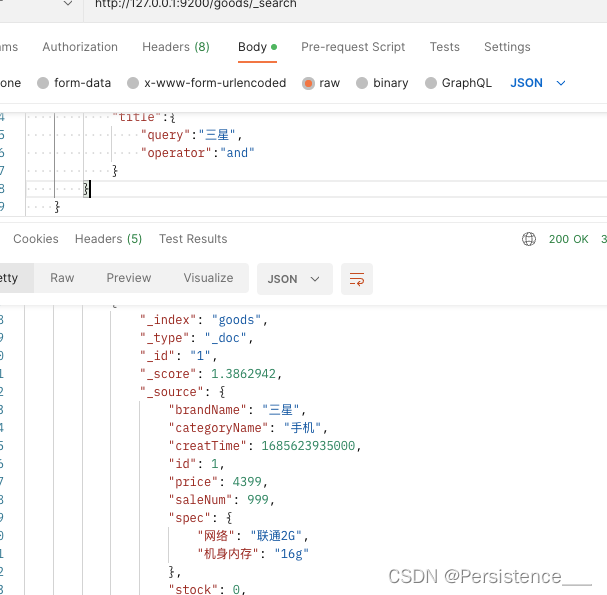Click the creatTime value 1685623935000
The width and height of the screenshot is (607, 595).
tap(308, 446)
